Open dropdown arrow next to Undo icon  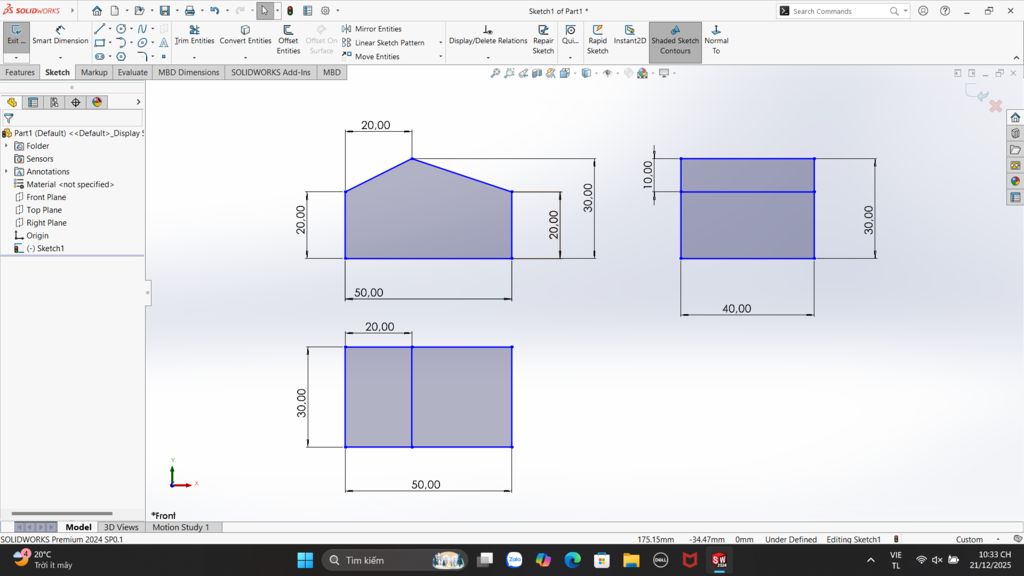click(x=227, y=10)
